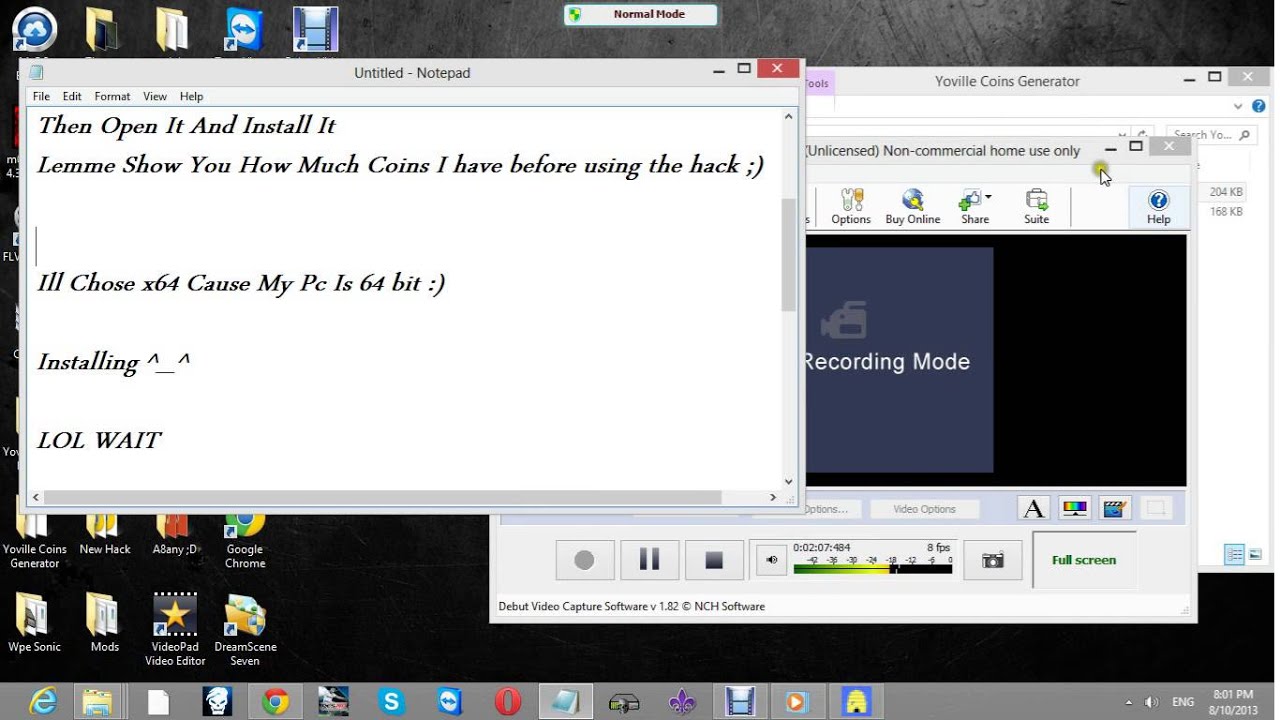Open the Format menu in Notepad
1280x720 pixels.
click(112, 97)
